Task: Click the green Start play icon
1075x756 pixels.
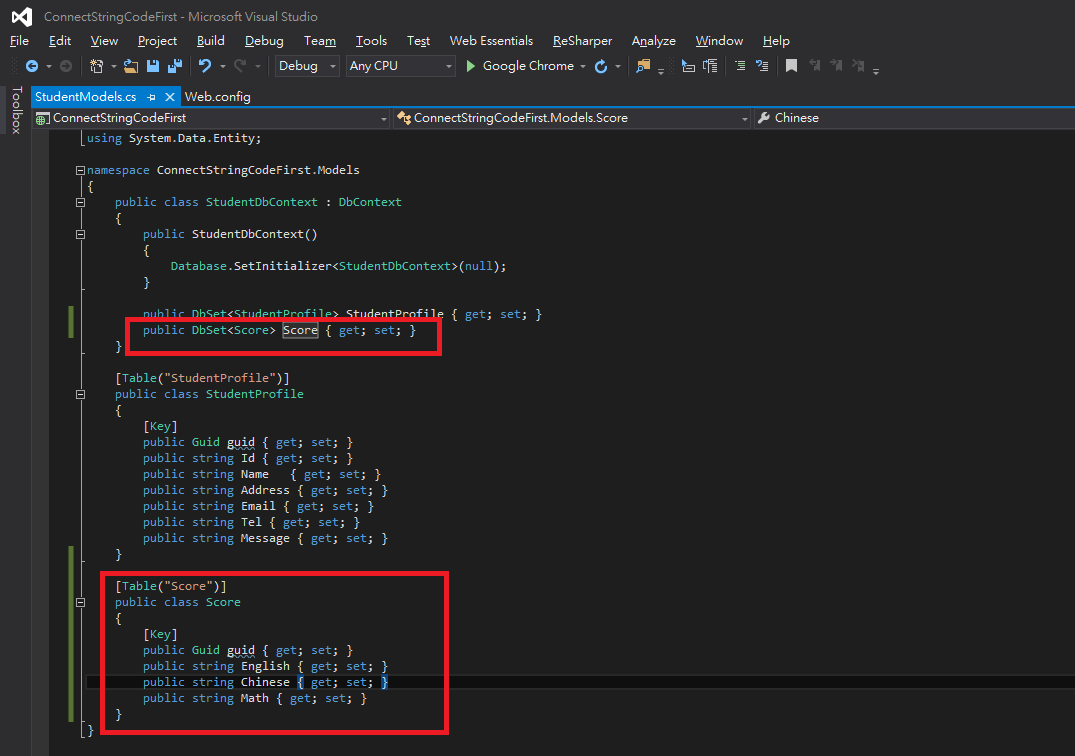Action: tap(470, 66)
